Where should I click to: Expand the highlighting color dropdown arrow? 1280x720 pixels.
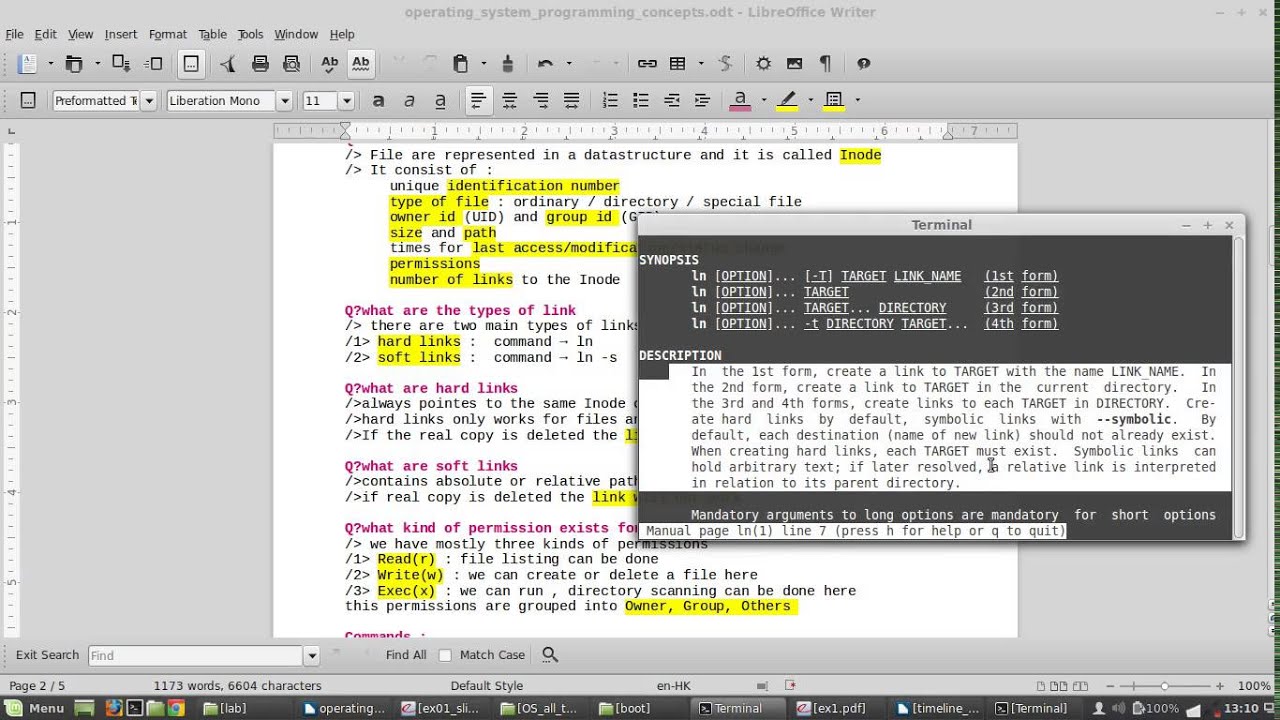click(x=810, y=101)
